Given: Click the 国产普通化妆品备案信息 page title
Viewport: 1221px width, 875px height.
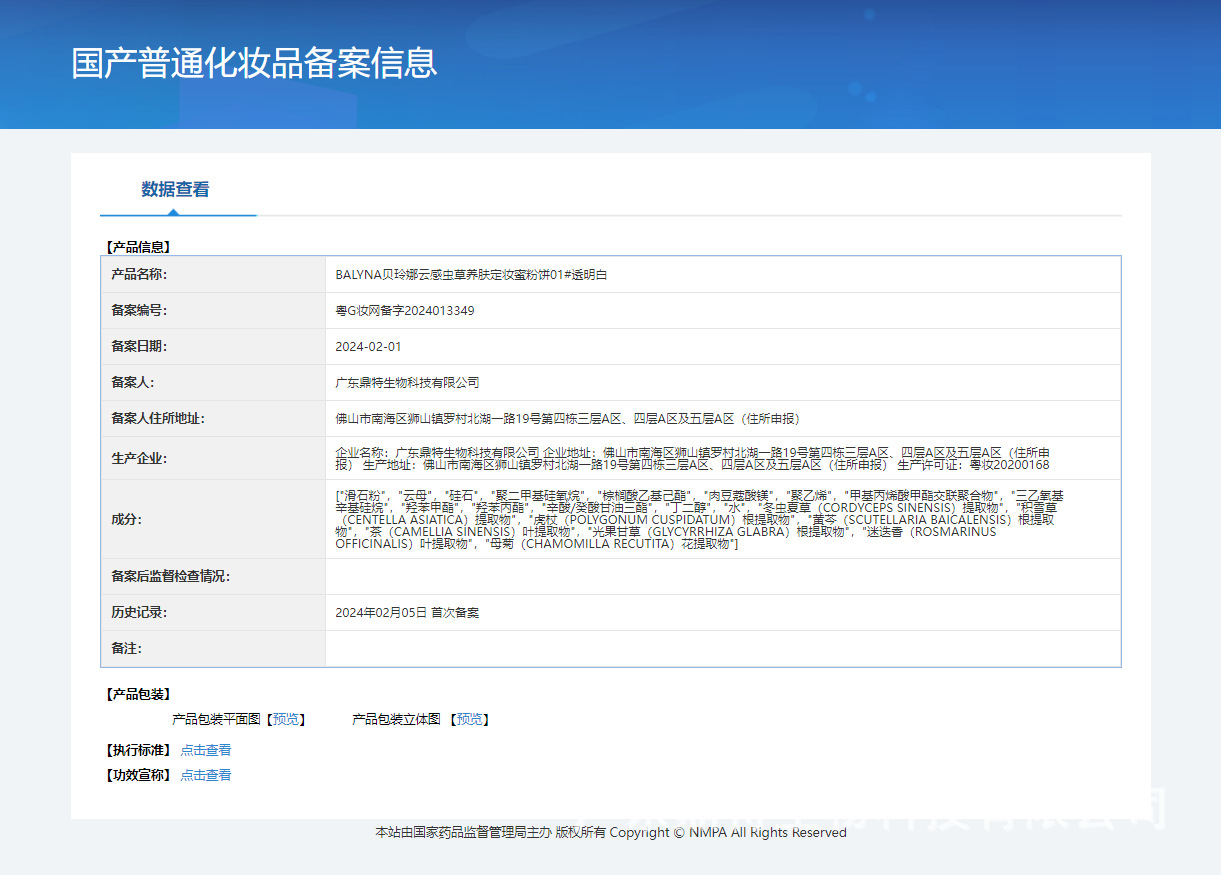Looking at the screenshot, I should (x=254, y=63).
